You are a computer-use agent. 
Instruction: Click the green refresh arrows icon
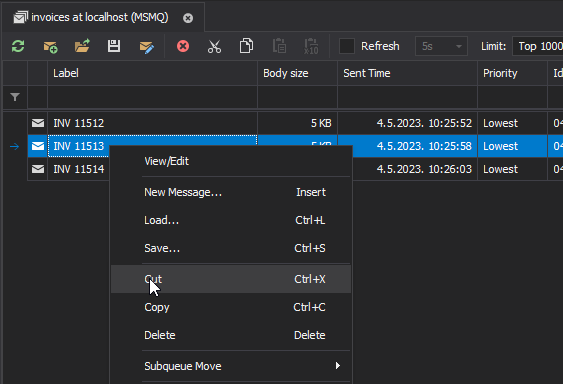(18, 46)
